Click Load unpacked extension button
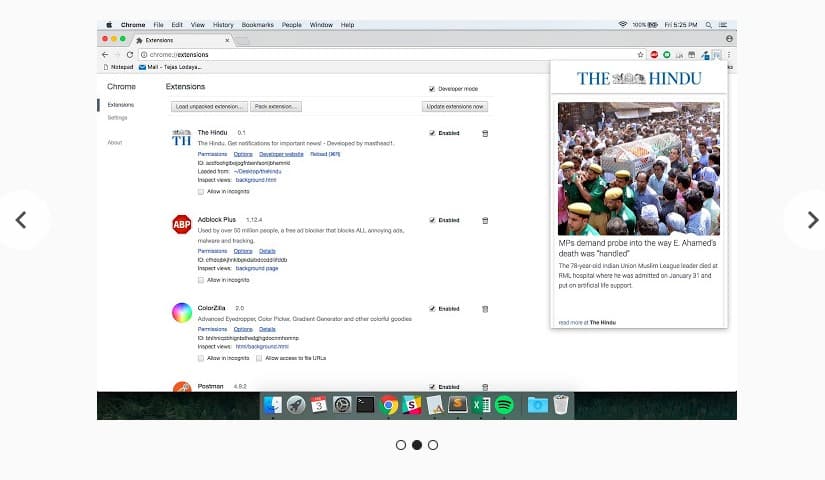Viewport: 825px width, 480px height. pyautogui.click(x=209, y=107)
